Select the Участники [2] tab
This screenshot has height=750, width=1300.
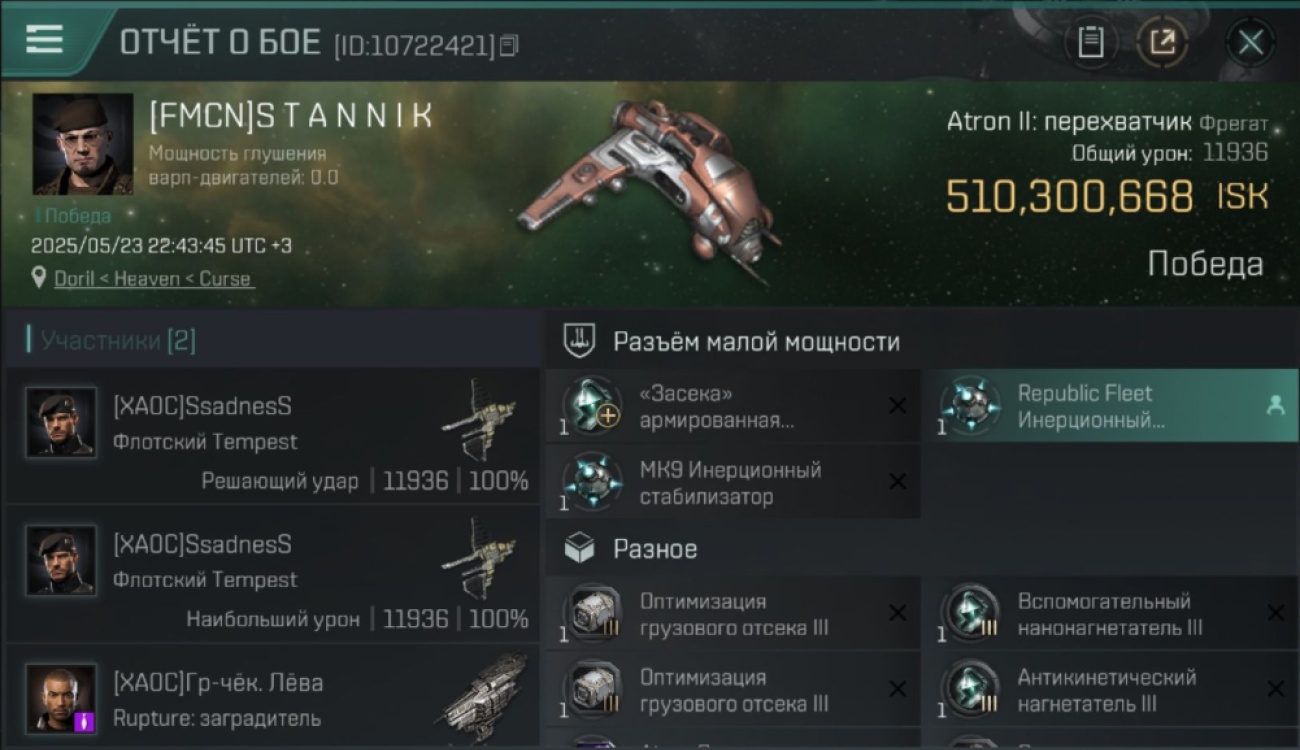[x=112, y=340]
